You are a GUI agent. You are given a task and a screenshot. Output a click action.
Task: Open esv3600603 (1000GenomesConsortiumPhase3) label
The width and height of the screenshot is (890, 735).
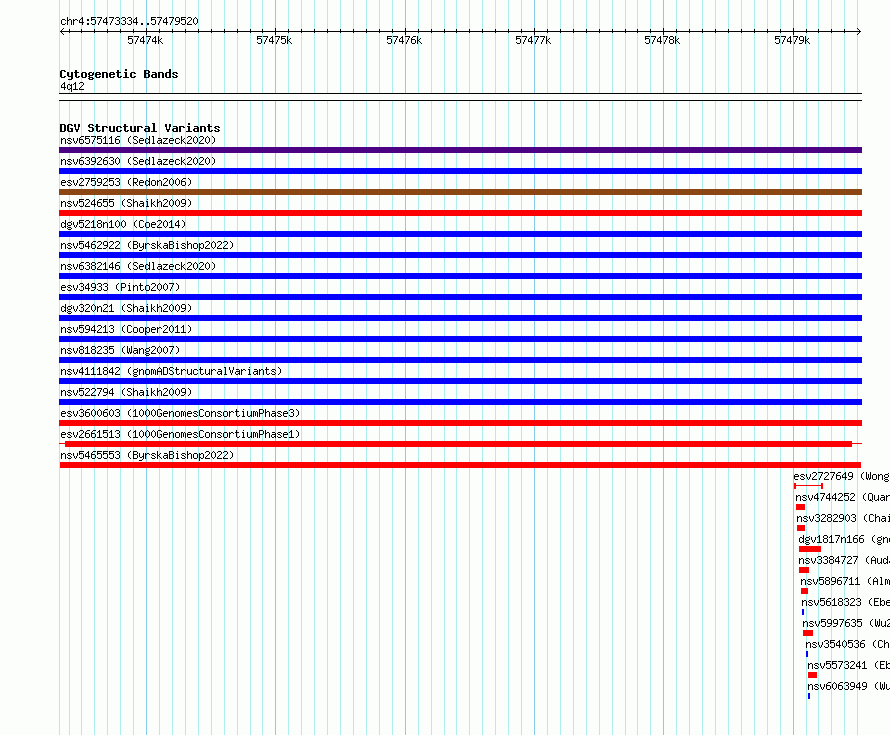[x=180, y=413]
